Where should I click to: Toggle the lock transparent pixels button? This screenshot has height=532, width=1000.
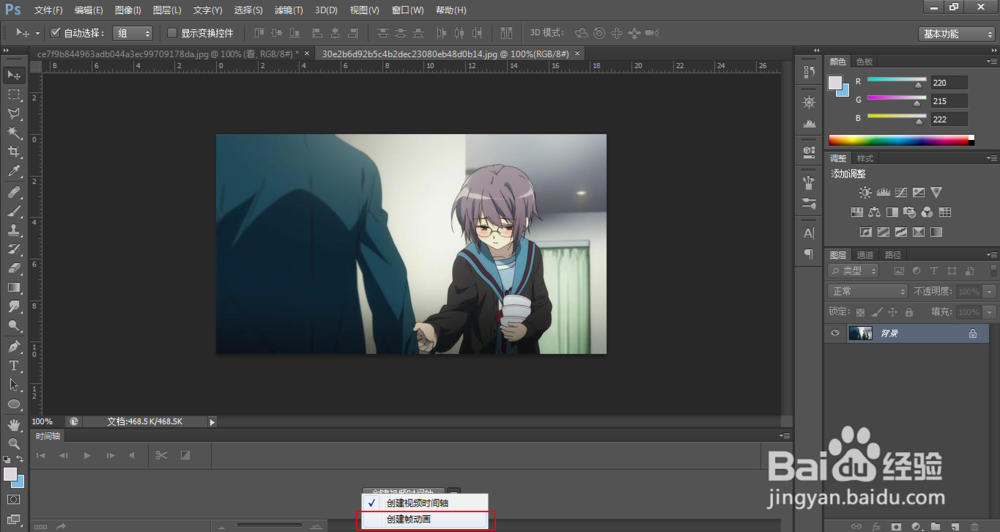[860, 312]
